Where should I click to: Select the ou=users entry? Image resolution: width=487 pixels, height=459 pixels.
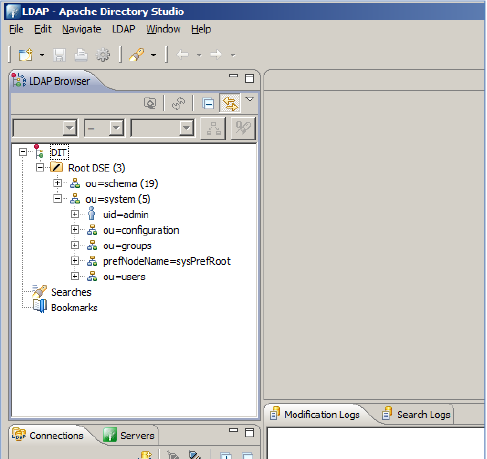click(x=124, y=277)
